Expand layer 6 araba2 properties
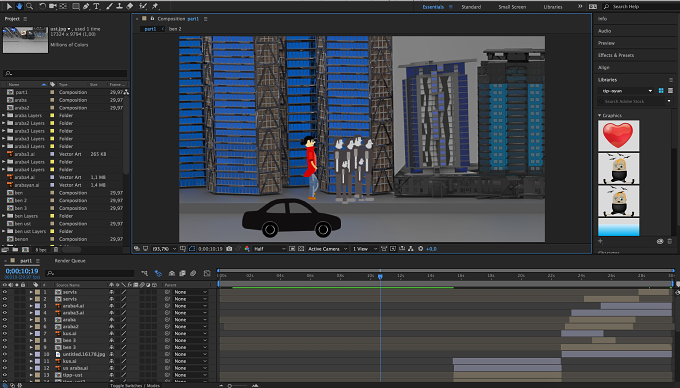The width and height of the screenshot is (680, 388). pos(31,327)
